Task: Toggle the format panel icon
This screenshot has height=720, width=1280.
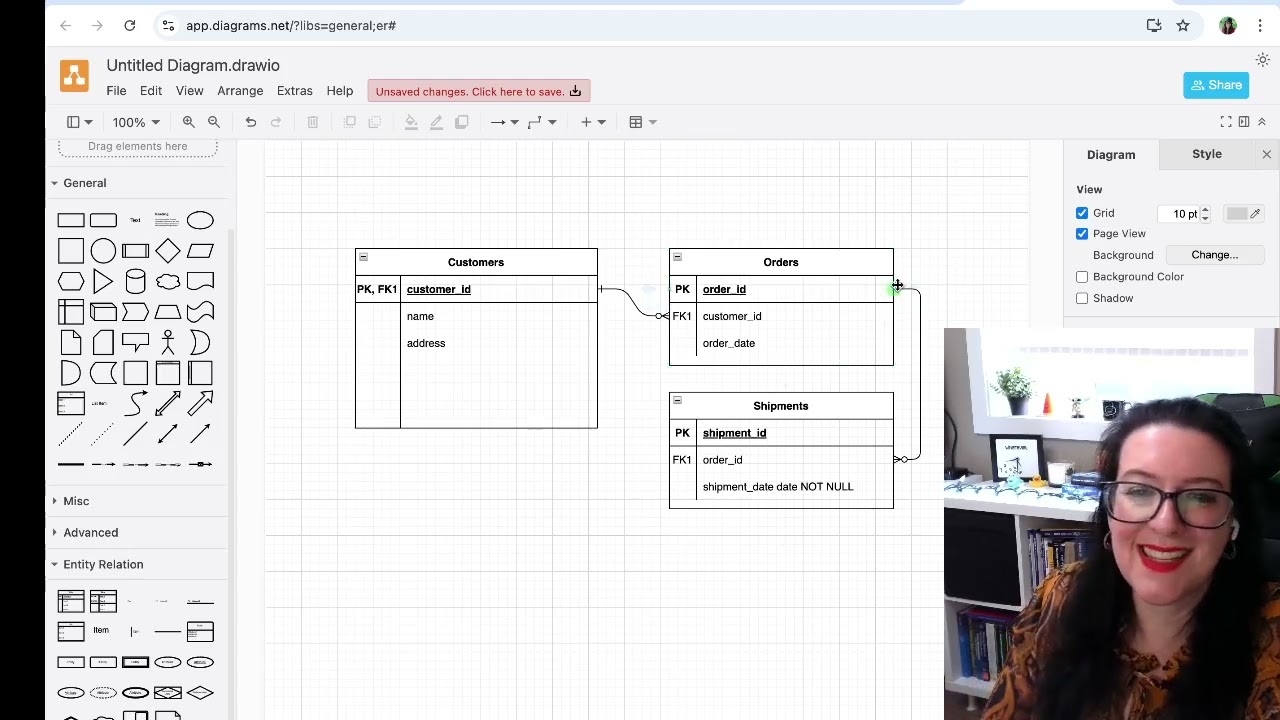Action: [x=1244, y=122]
